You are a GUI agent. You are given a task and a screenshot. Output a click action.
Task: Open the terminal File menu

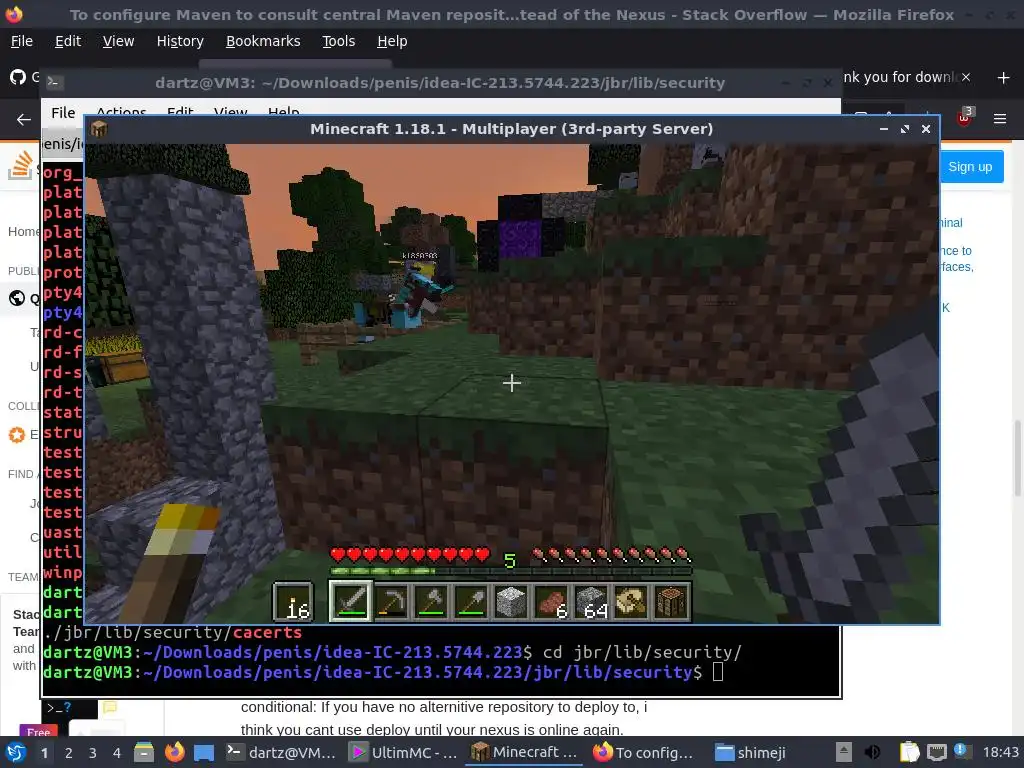tap(63, 112)
